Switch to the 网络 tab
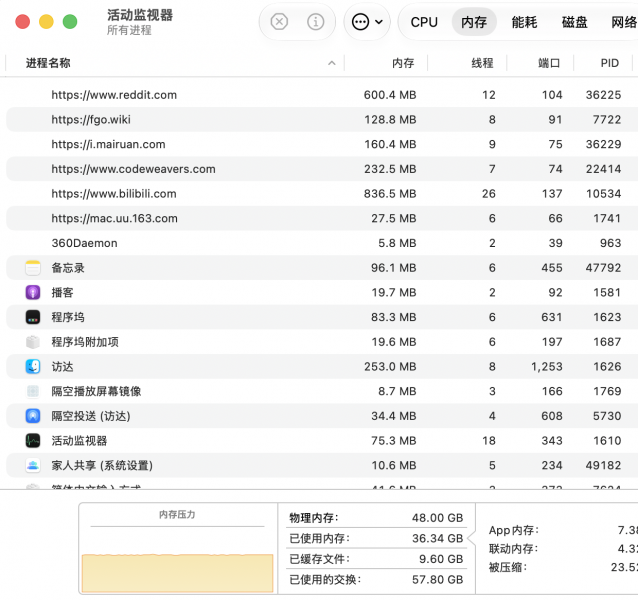This screenshot has height=600, width=638. point(624,22)
